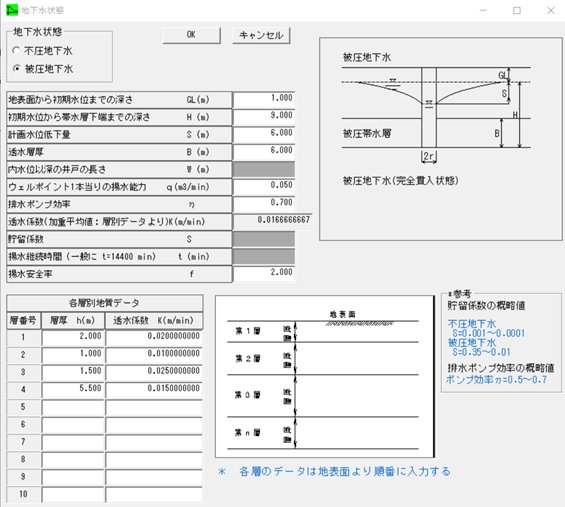
Task: Maximize the 地下水状態 window
Action: pyautogui.click(x=517, y=10)
